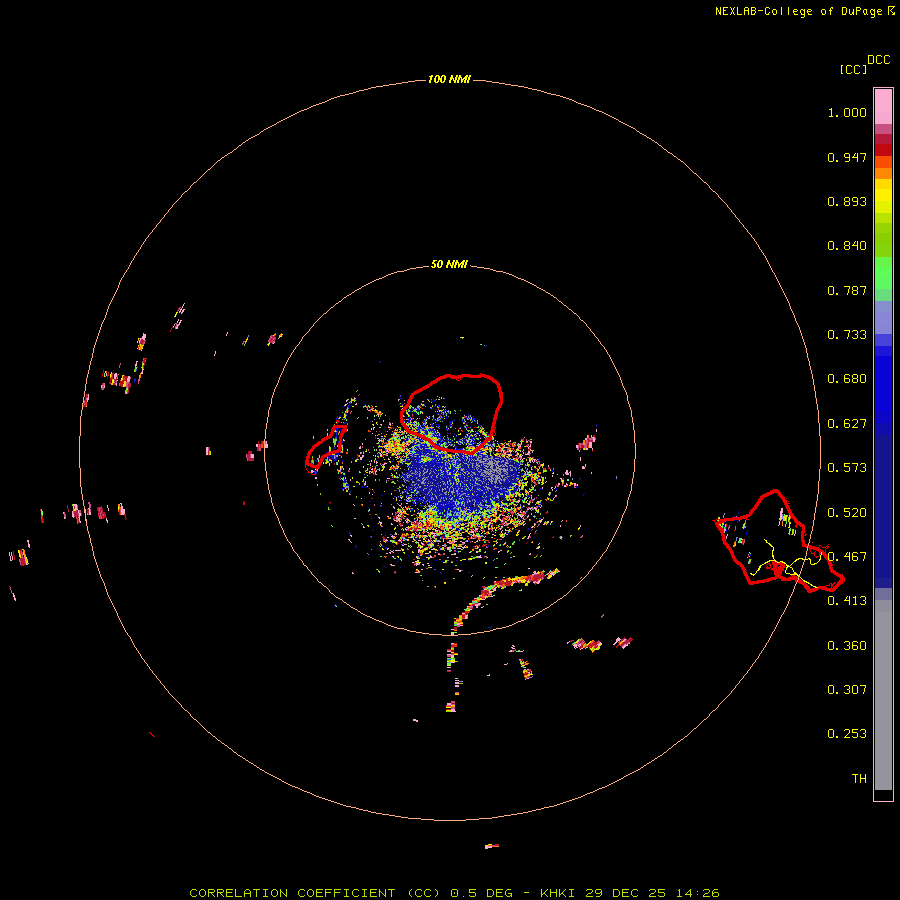Click the 0.627 color scale label
The height and width of the screenshot is (900, 900).
click(x=847, y=424)
